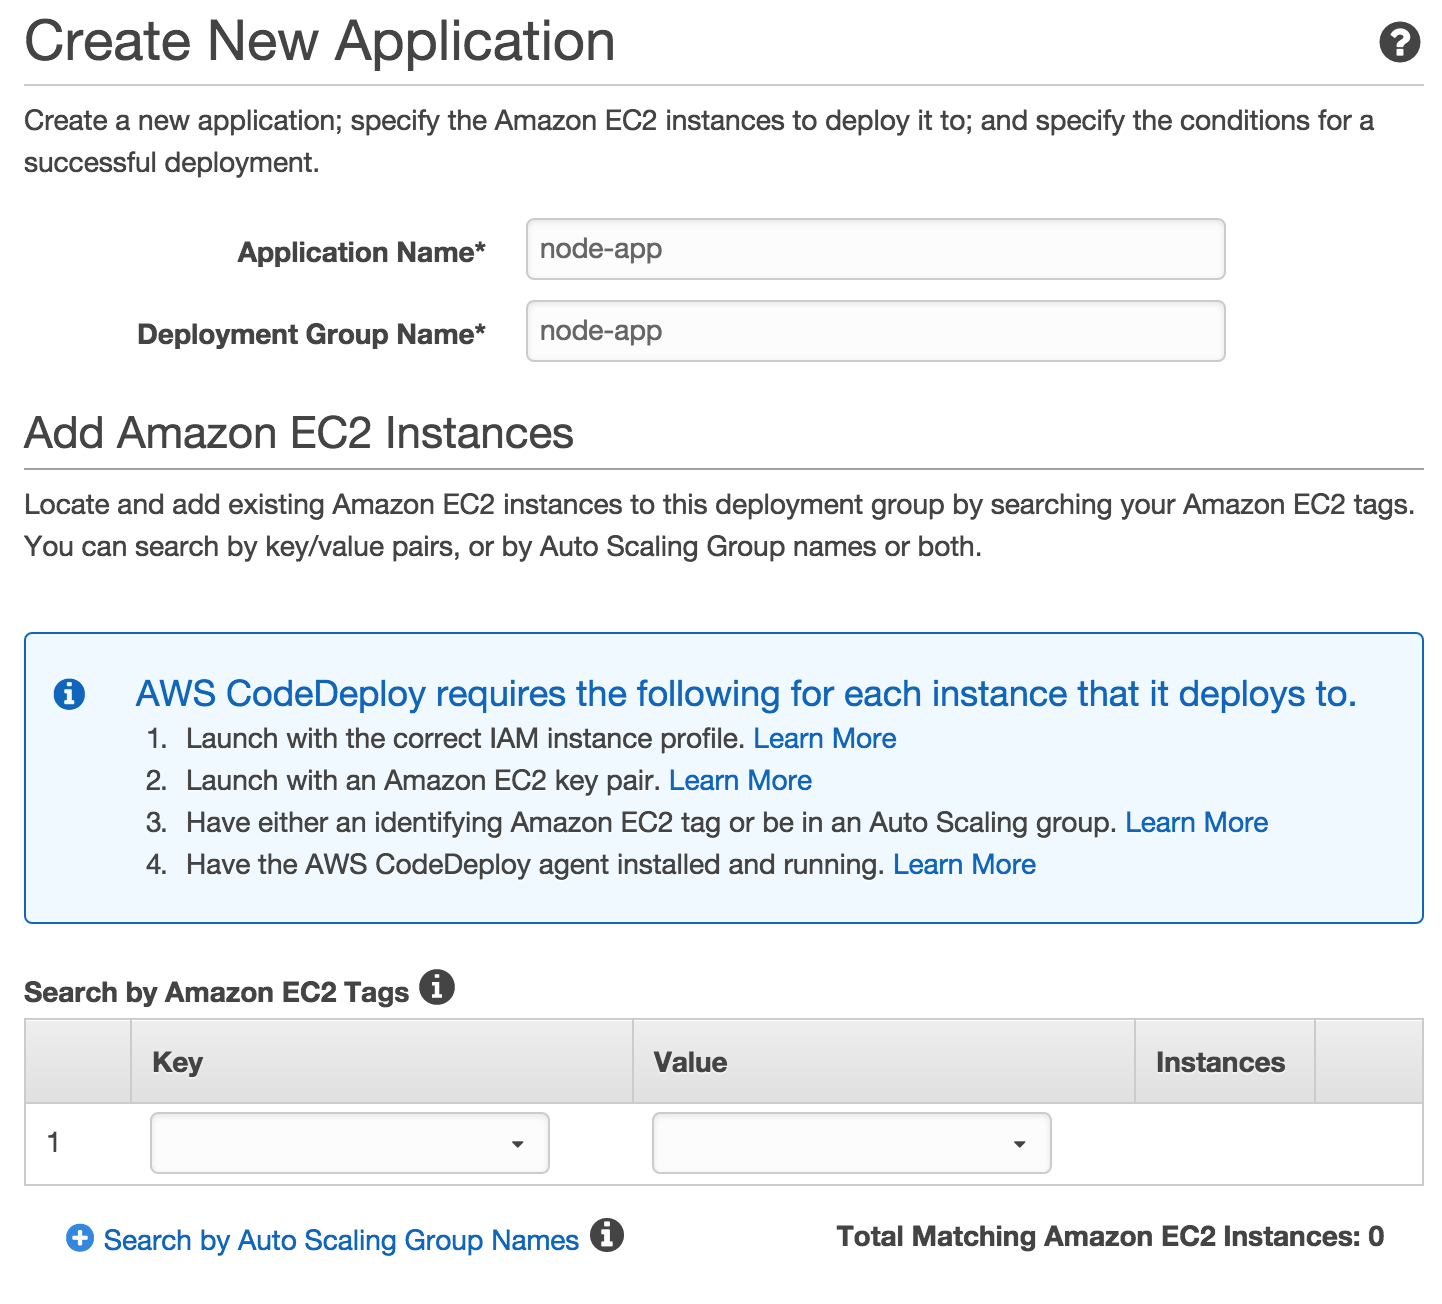Open the Key tag dropdown
1442x1304 pixels.
pos(349,1142)
